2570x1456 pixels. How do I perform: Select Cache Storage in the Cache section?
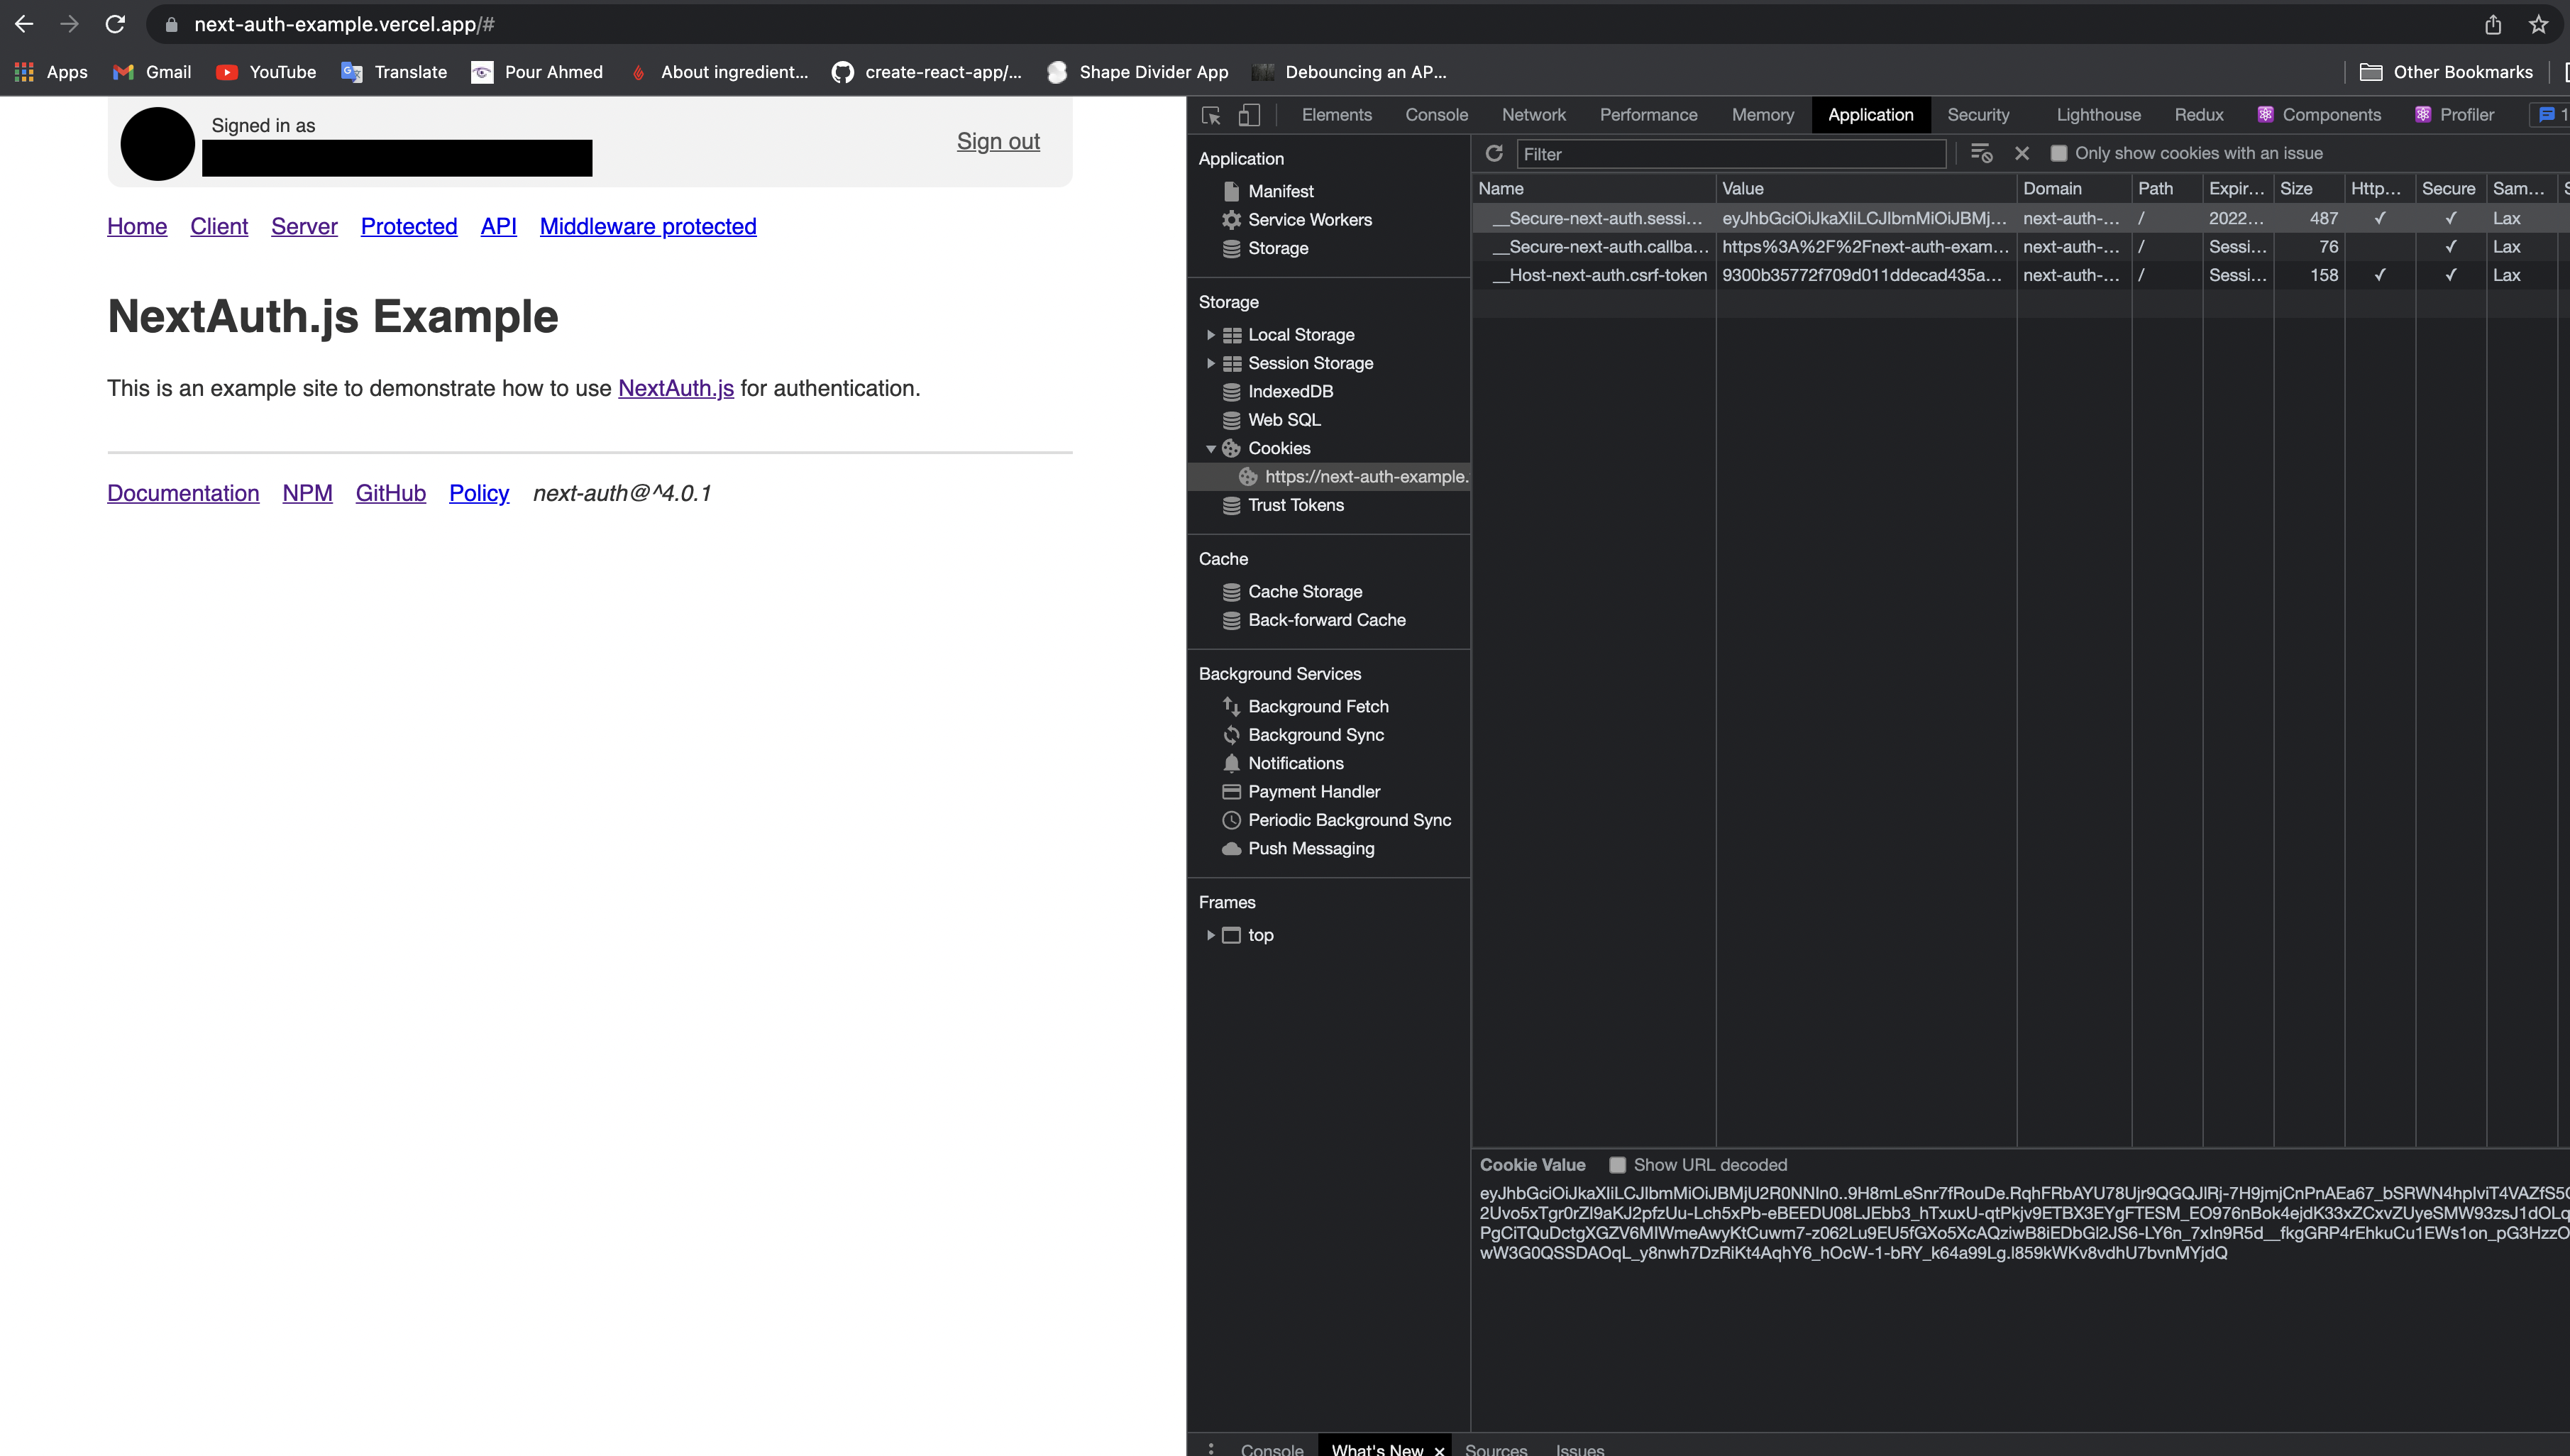pyautogui.click(x=1304, y=591)
